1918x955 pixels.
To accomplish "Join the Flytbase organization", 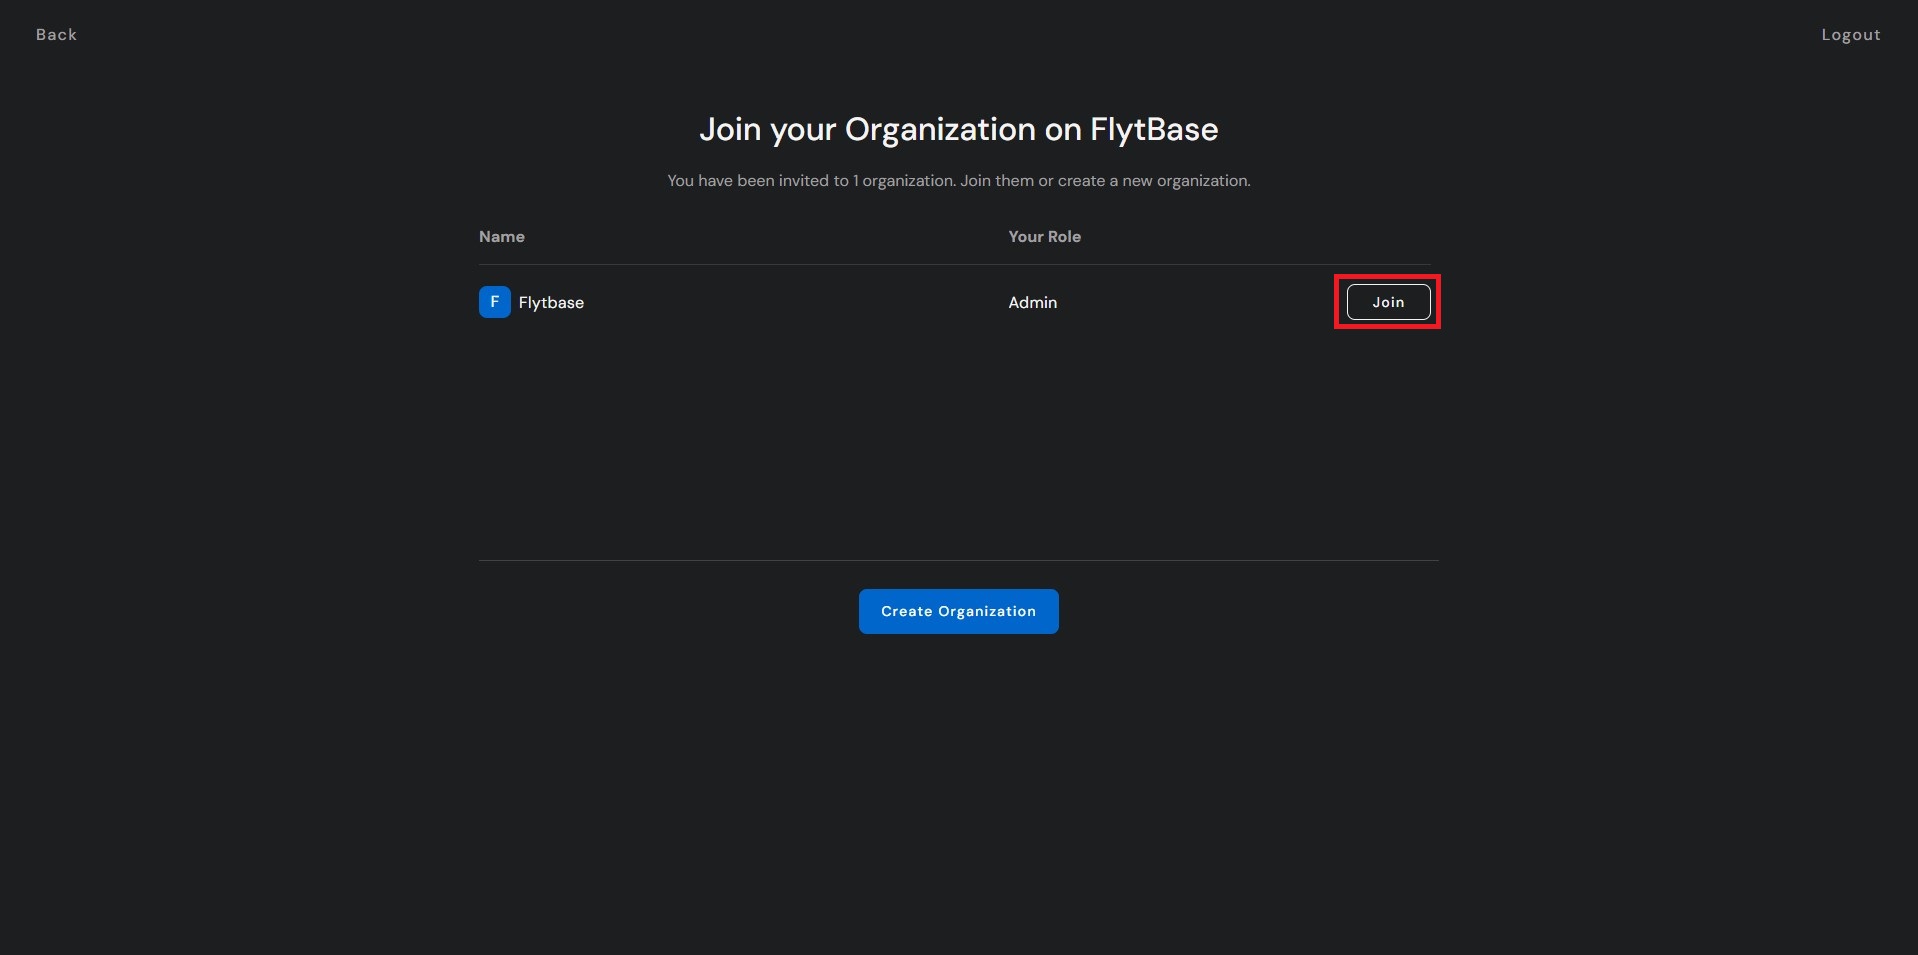I will coord(1387,302).
